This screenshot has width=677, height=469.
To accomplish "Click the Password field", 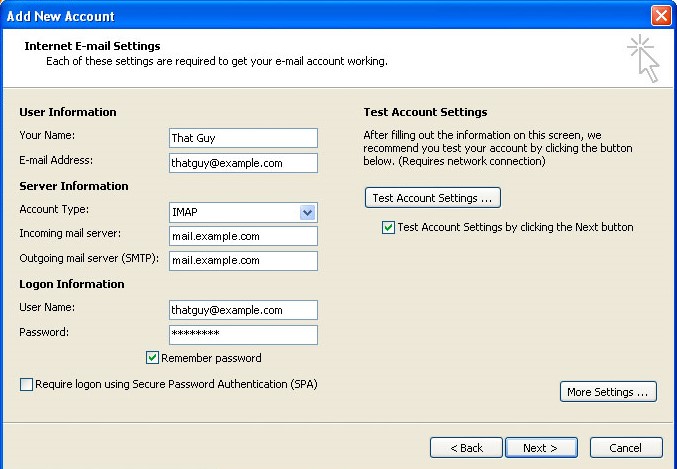I will click(244, 335).
